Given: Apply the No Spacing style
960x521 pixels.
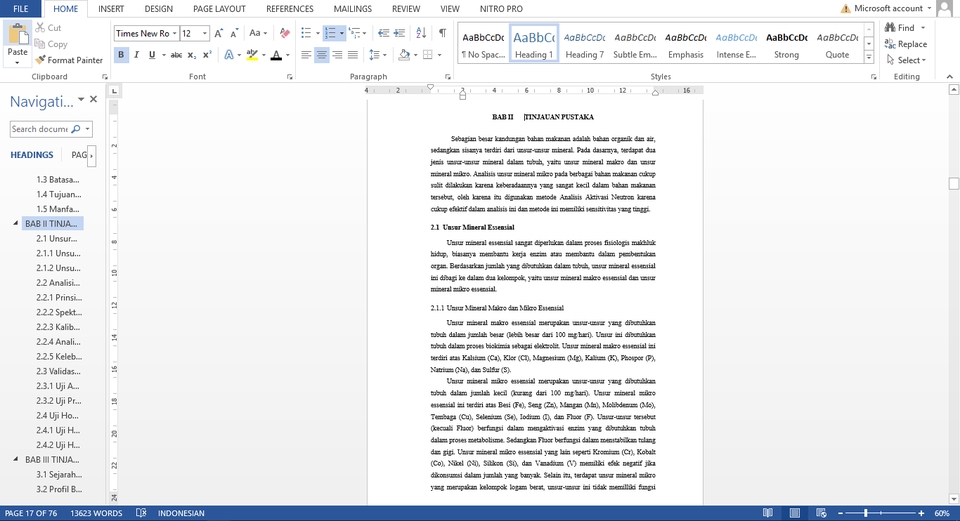Looking at the screenshot, I should pos(483,43).
